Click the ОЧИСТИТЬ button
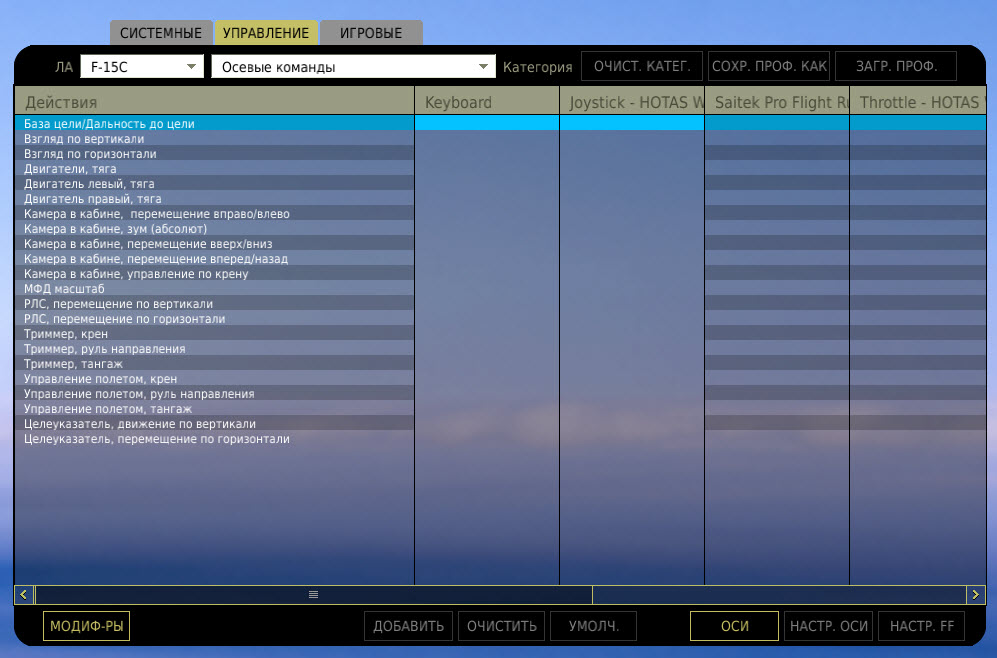 pos(502,626)
